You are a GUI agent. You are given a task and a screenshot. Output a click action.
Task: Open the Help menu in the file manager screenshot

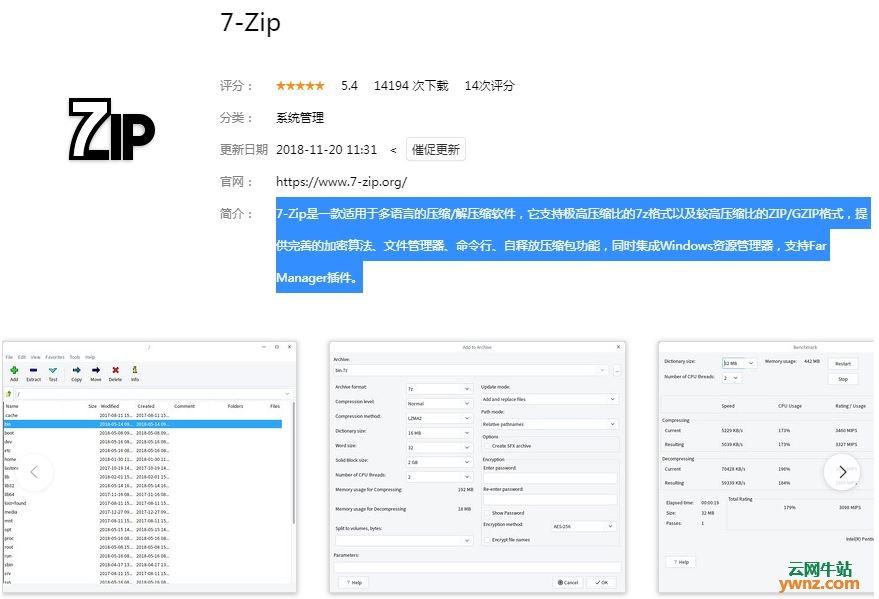coord(90,357)
